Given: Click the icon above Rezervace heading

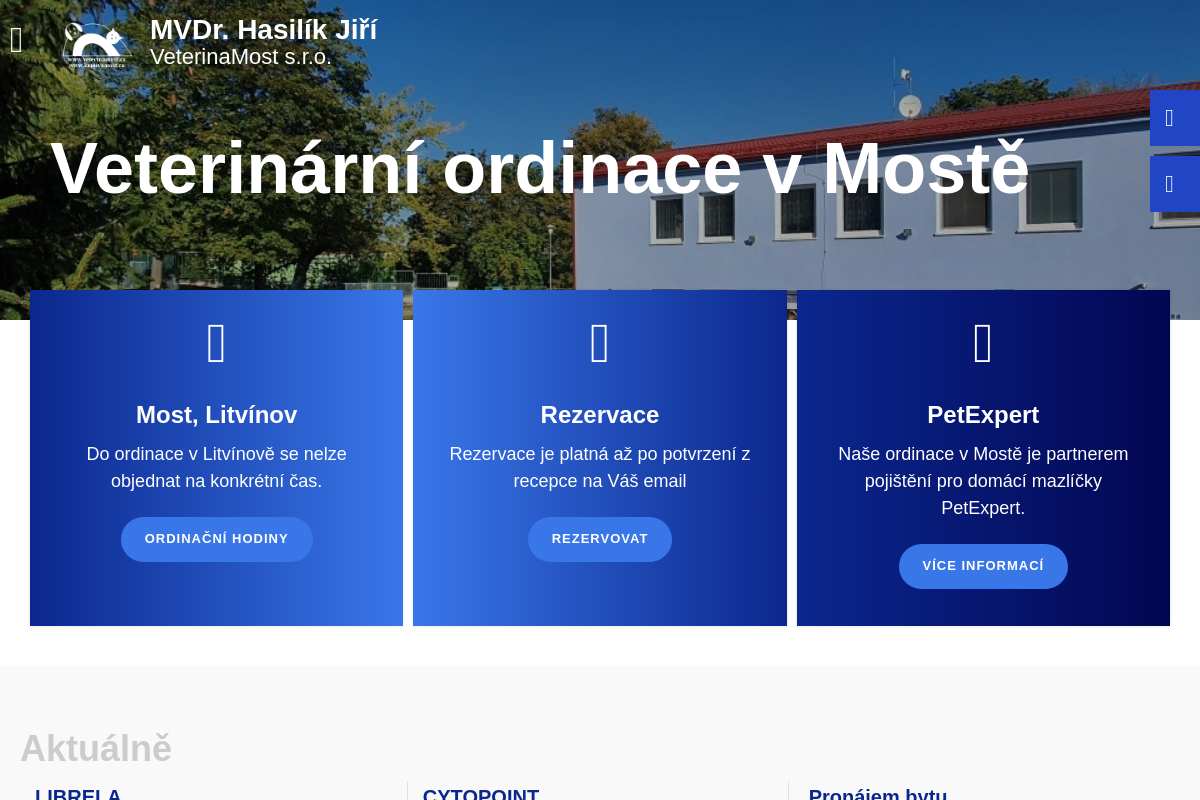Looking at the screenshot, I should tap(600, 344).
